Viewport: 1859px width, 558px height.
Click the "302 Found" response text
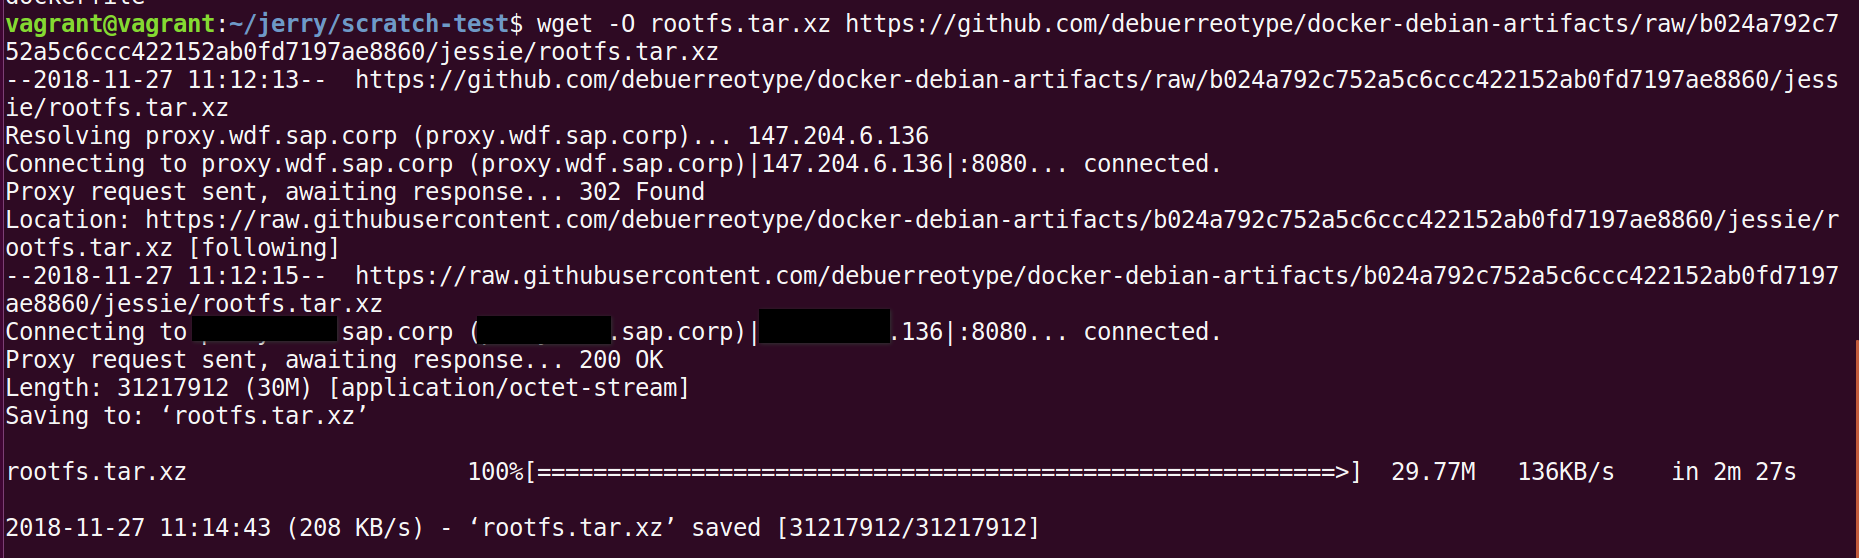[642, 191]
